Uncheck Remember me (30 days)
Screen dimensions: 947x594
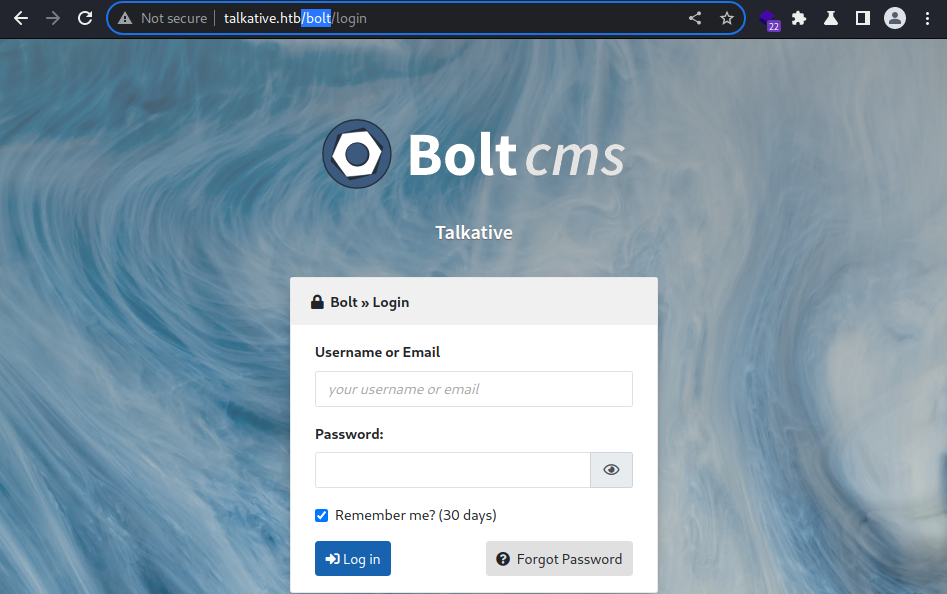[321, 515]
